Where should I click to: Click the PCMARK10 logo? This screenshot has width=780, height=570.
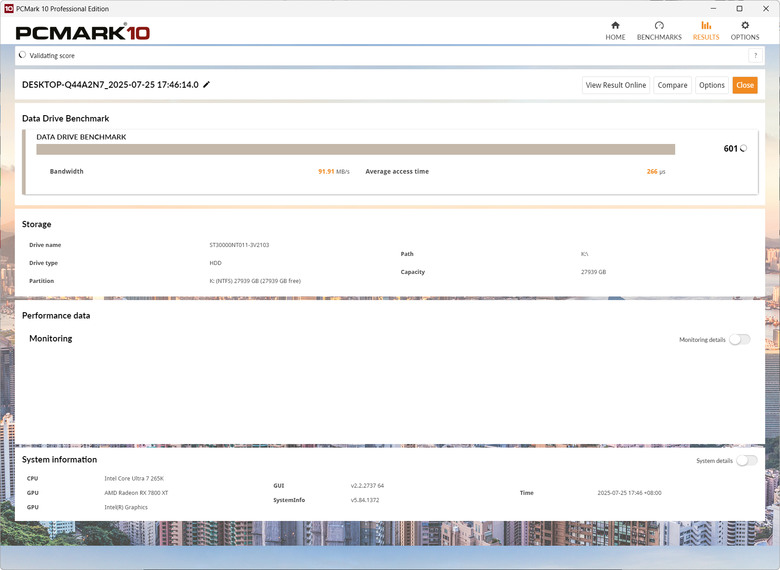click(83, 32)
